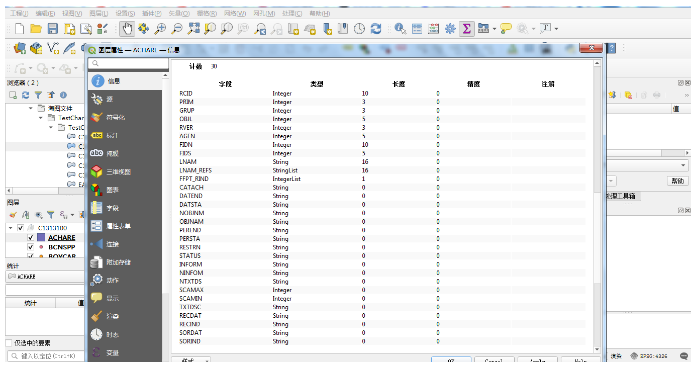Click the purple ACHARE layer symbol swatch

[x=41, y=238]
